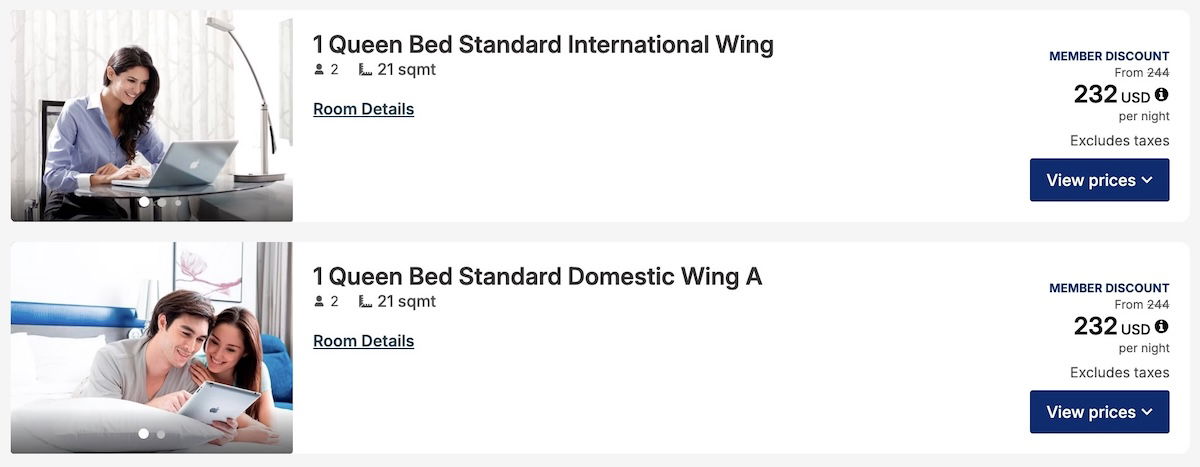Click the 1 Queen Bed Standard Domestic Wing A title
This screenshot has height=467, width=1200.
[537, 277]
